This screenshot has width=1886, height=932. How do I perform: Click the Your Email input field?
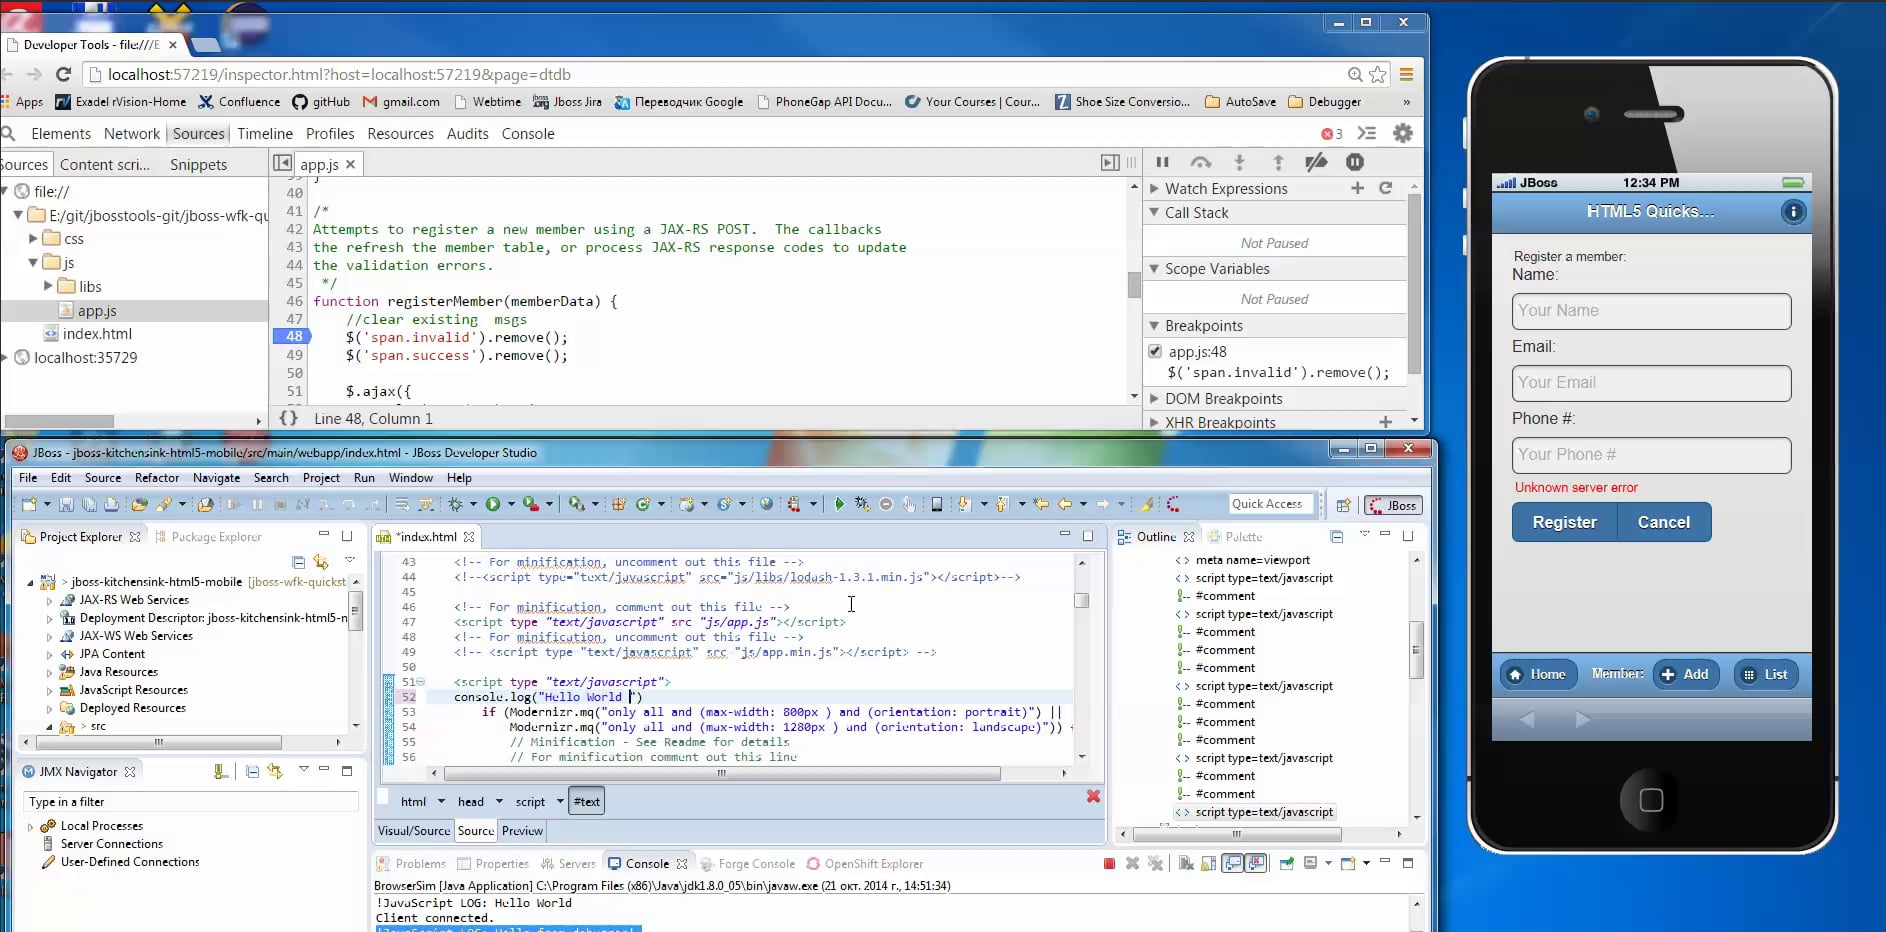pos(1651,383)
